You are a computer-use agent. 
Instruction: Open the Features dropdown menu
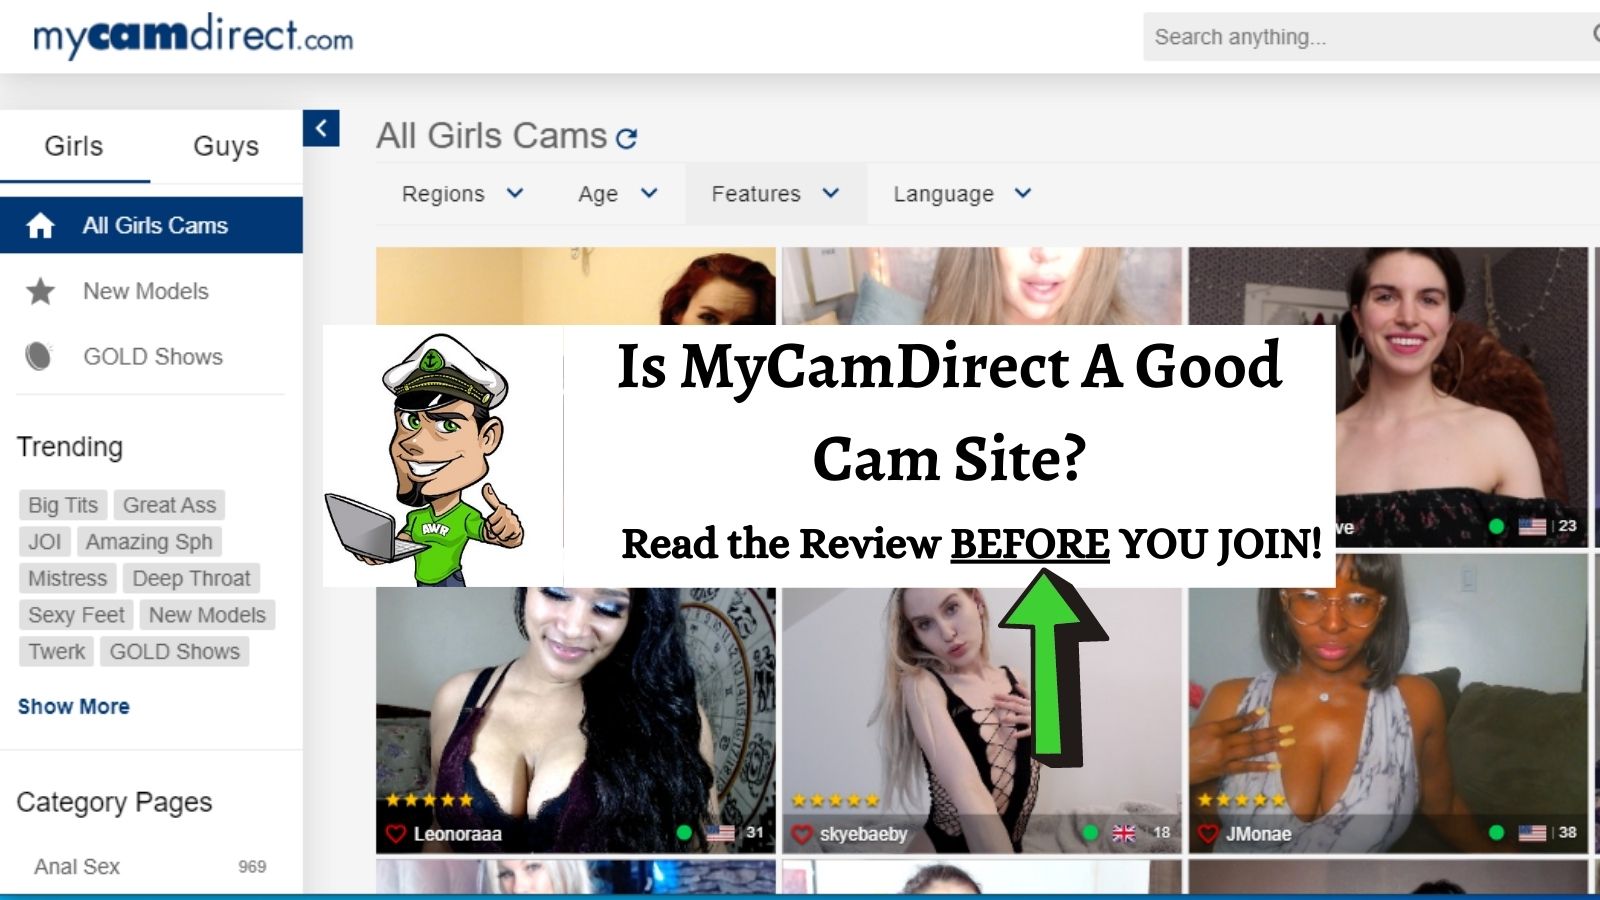pyautogui.click(x=775, y=194)
